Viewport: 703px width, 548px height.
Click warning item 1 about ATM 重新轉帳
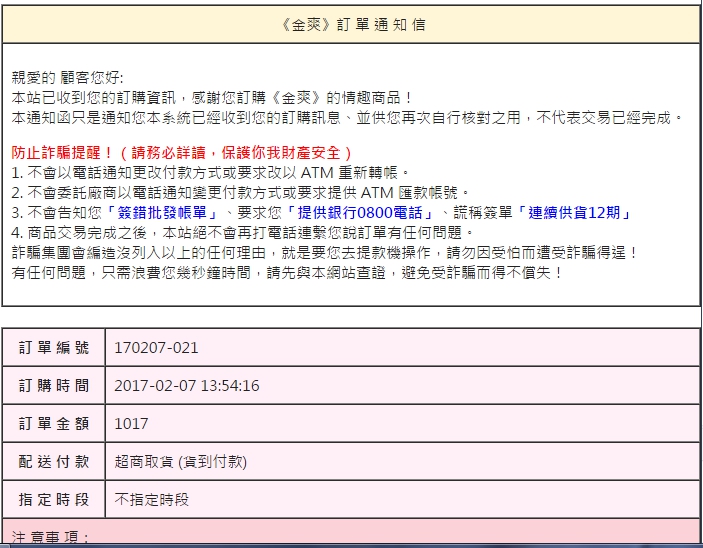[x=202, y=172]
